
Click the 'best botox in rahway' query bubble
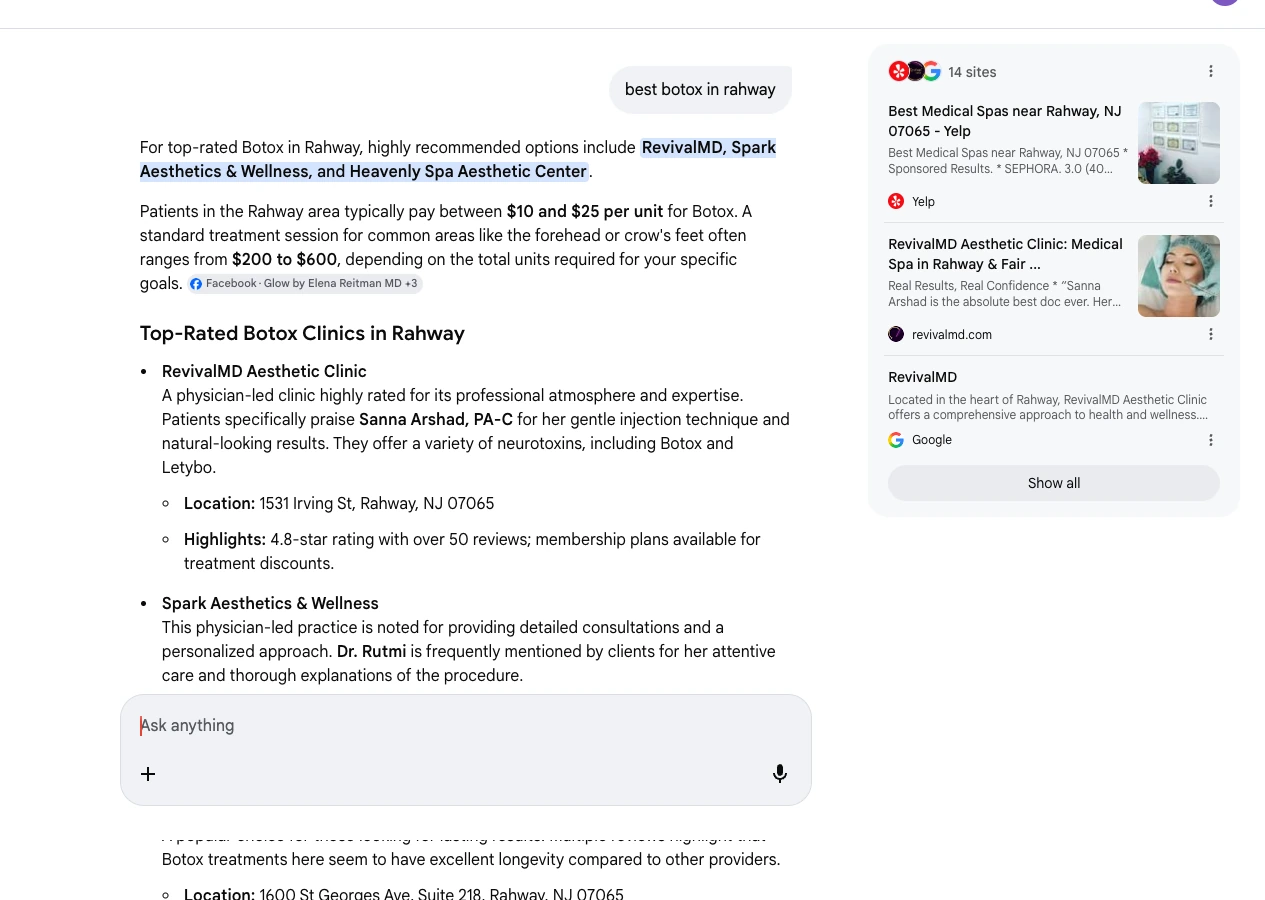click(700, 89)
